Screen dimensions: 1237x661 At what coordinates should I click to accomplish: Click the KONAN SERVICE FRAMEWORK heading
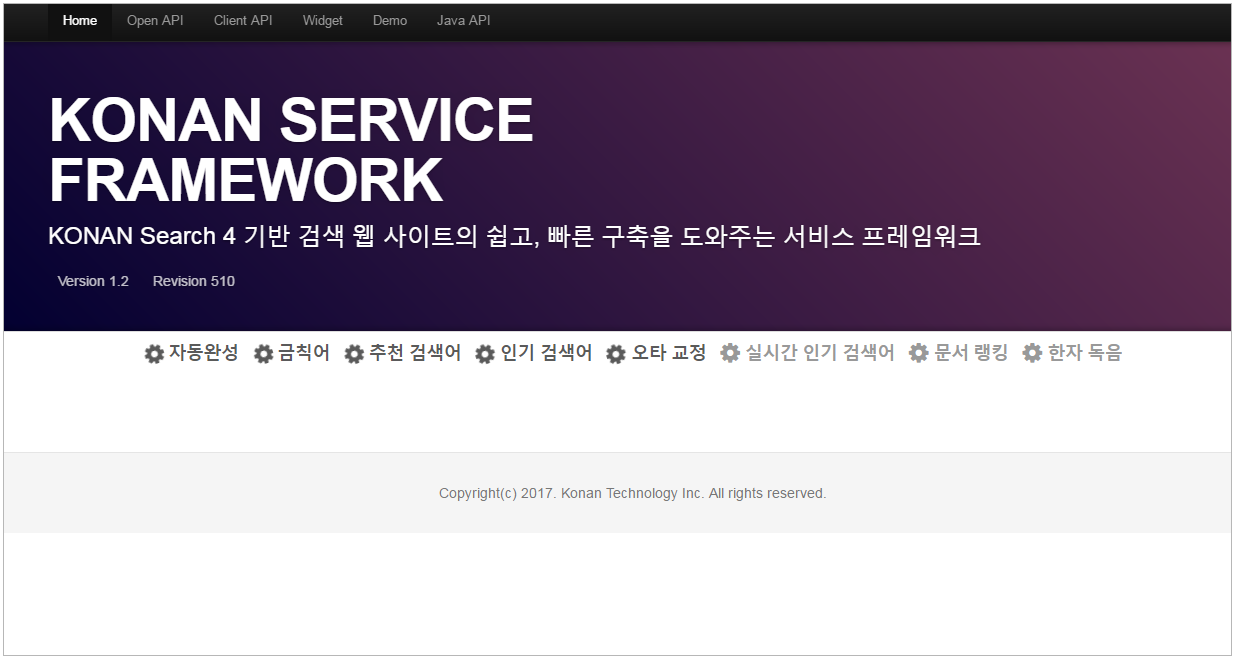[x=291, y=150]
